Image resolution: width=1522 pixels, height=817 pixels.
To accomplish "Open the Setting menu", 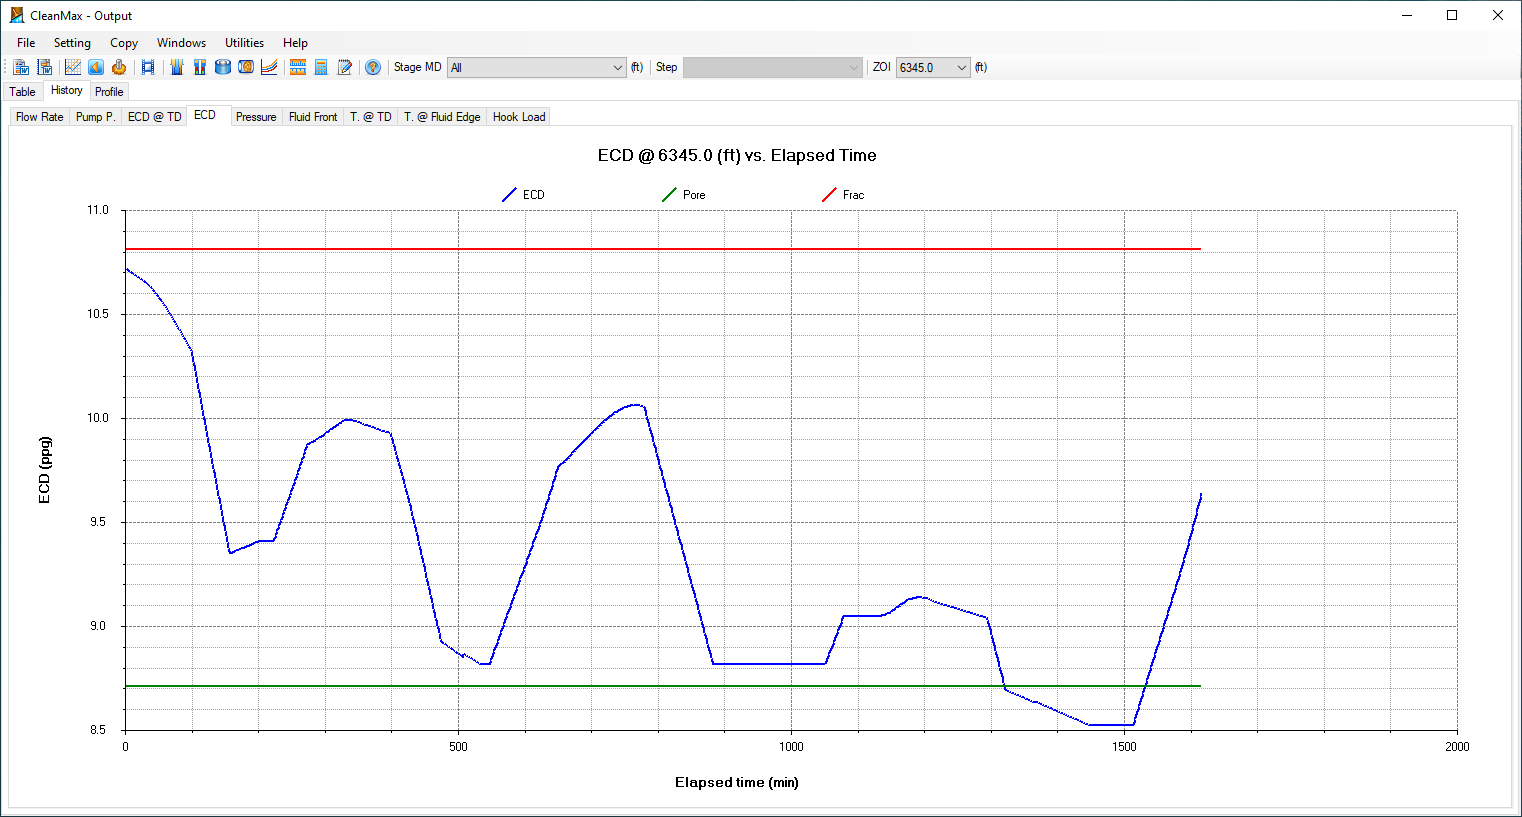I will (x=72, y=43).
